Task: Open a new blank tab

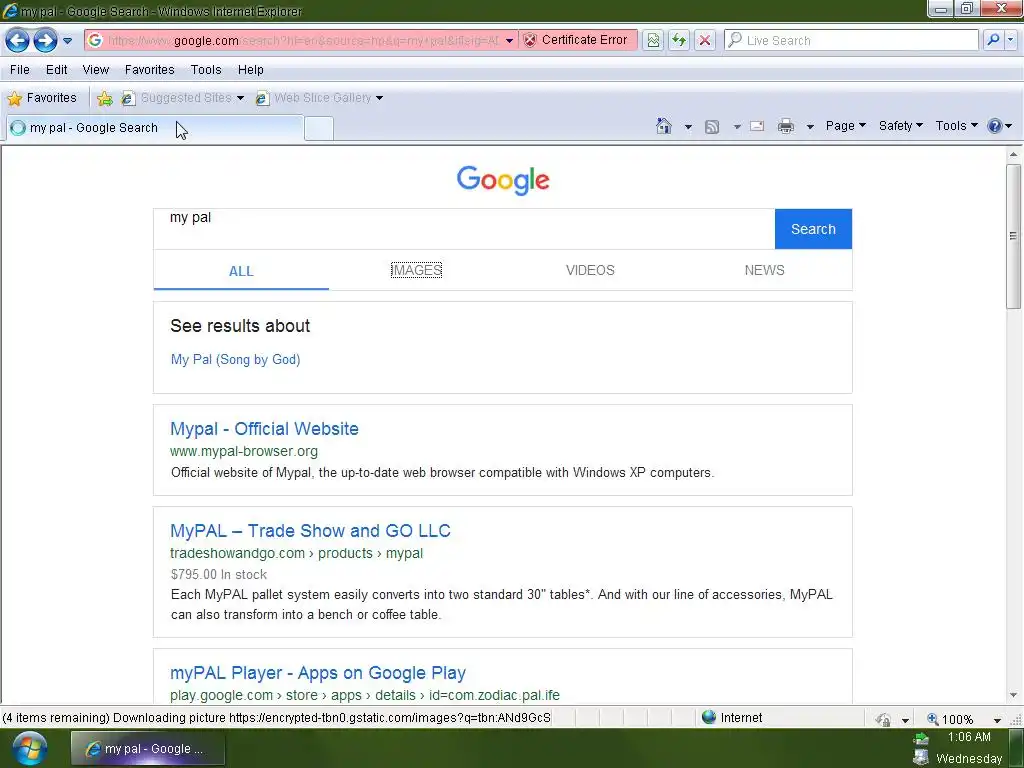Action: pyautogui.click(x=319, y=128)
